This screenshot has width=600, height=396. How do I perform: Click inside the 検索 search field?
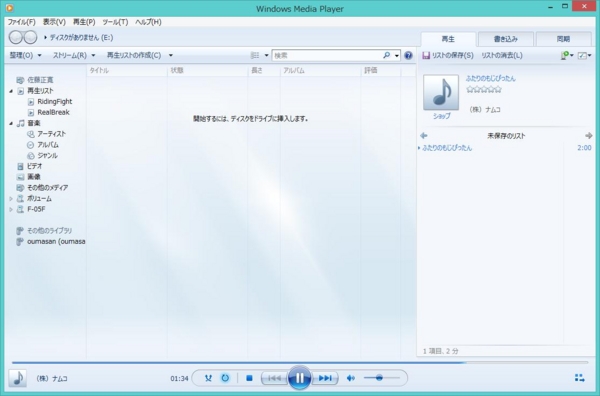(327, 55)
